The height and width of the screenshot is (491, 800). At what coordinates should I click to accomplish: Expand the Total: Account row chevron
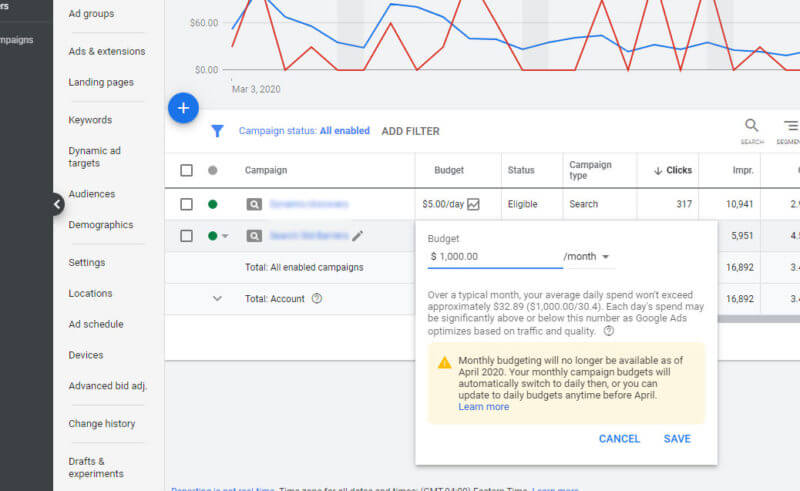pos(217,298)
